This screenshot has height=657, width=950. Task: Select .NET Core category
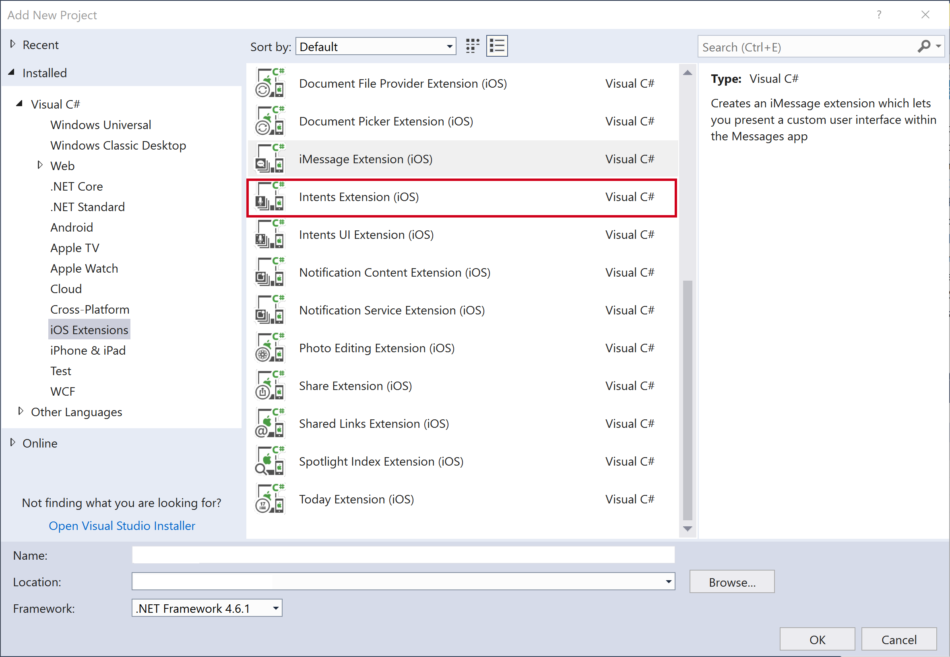click(x=76, y=186)
